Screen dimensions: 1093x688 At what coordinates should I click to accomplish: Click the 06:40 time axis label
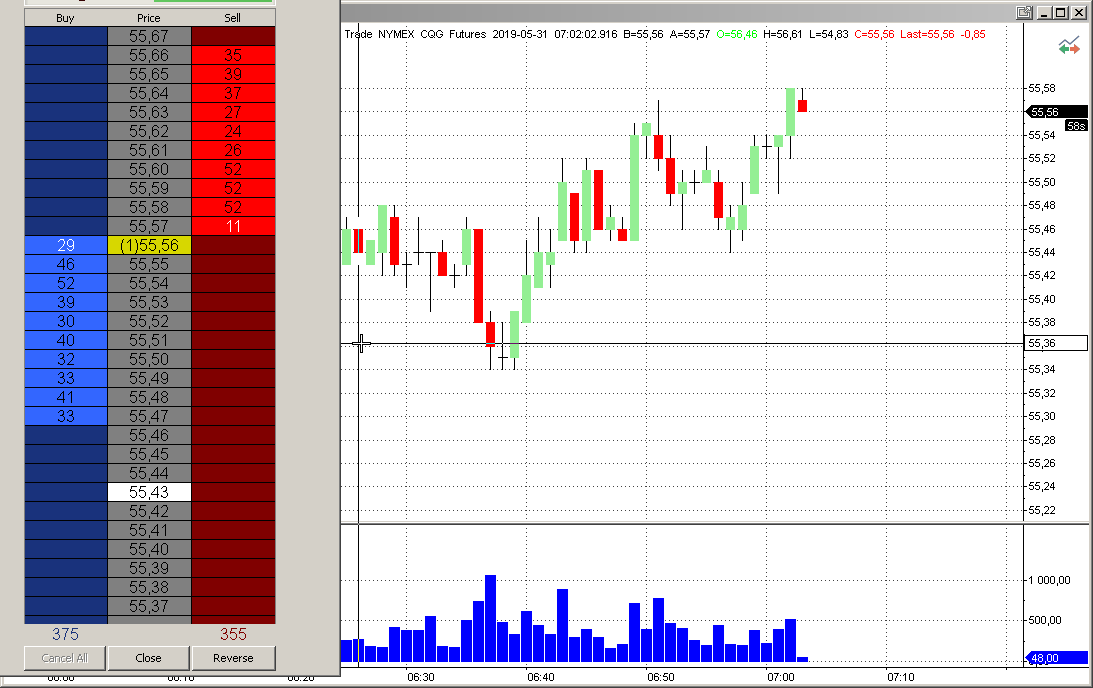point(541,677)
